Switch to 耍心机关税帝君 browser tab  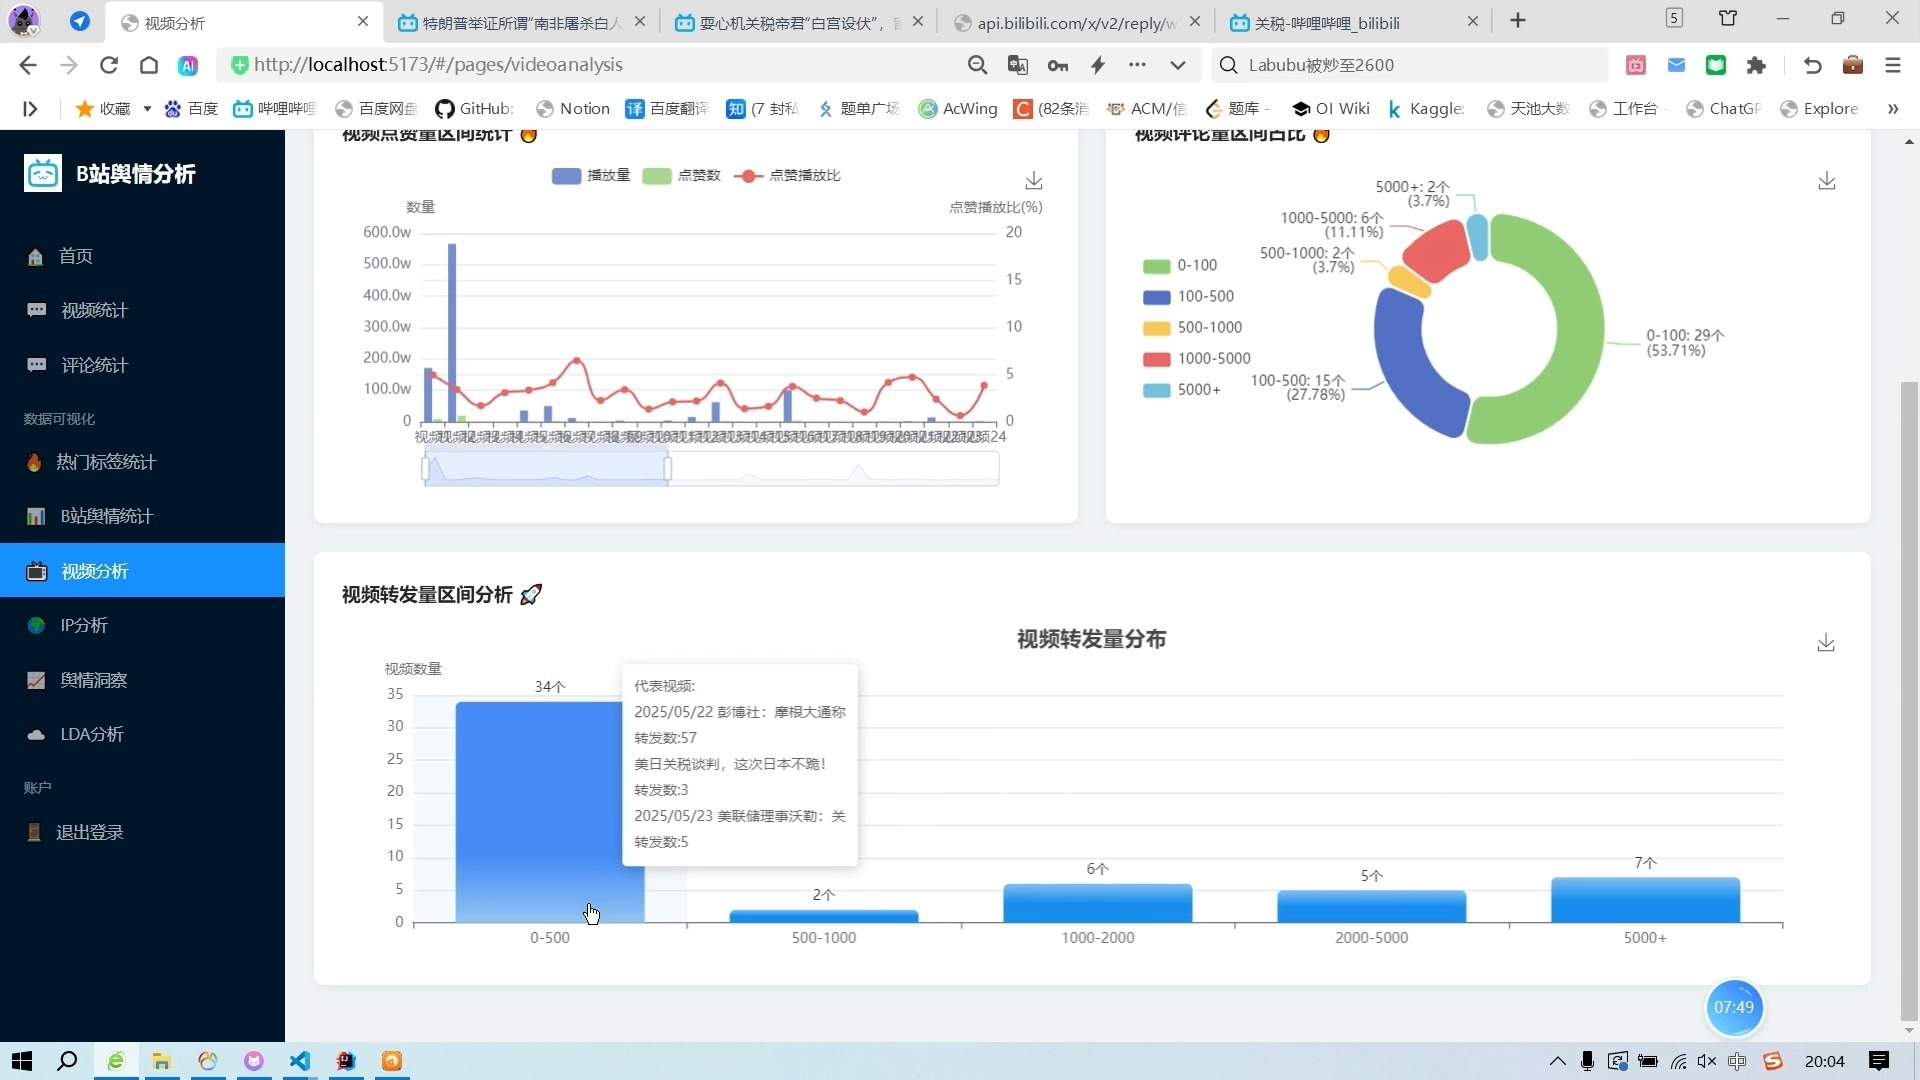(798, 22)
